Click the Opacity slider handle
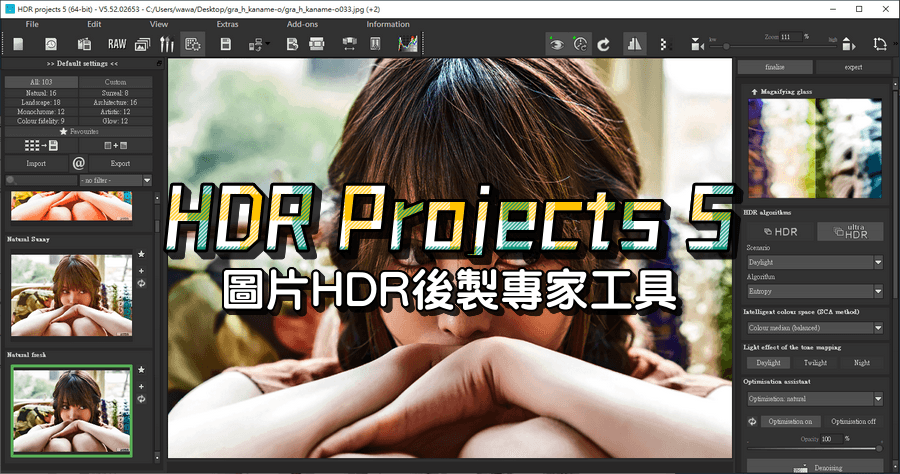 coord(879,449)
